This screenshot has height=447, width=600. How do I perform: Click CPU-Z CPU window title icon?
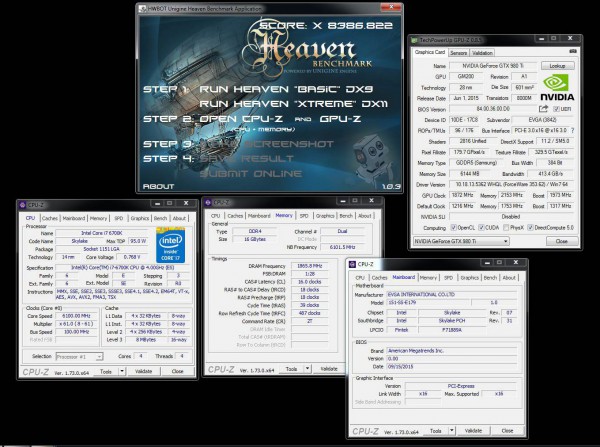pyautogui.click(x=23, y=205)
